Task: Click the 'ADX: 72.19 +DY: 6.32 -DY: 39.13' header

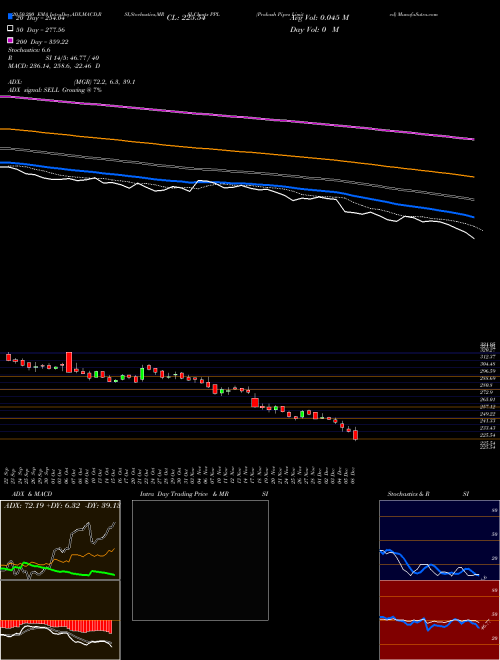Action: [x=62, y=505]
